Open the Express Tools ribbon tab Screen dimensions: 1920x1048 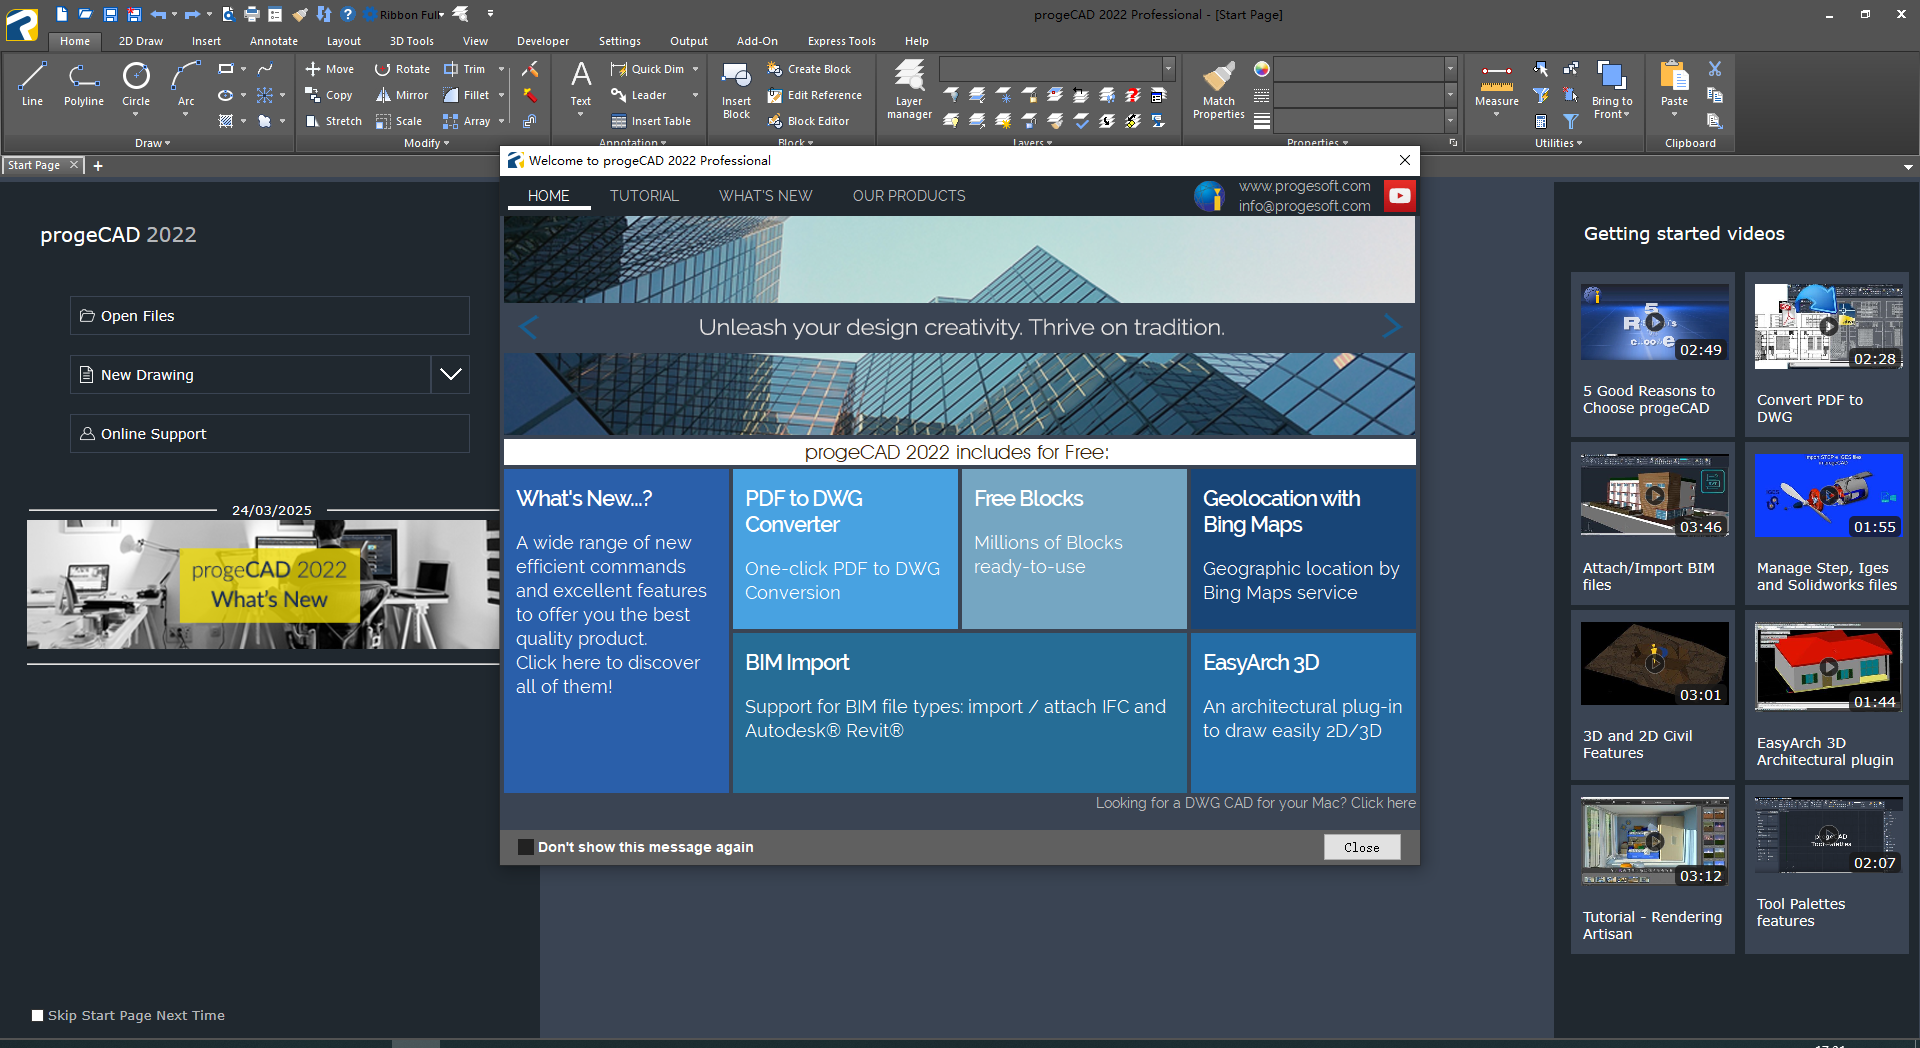tap(841, 41)
